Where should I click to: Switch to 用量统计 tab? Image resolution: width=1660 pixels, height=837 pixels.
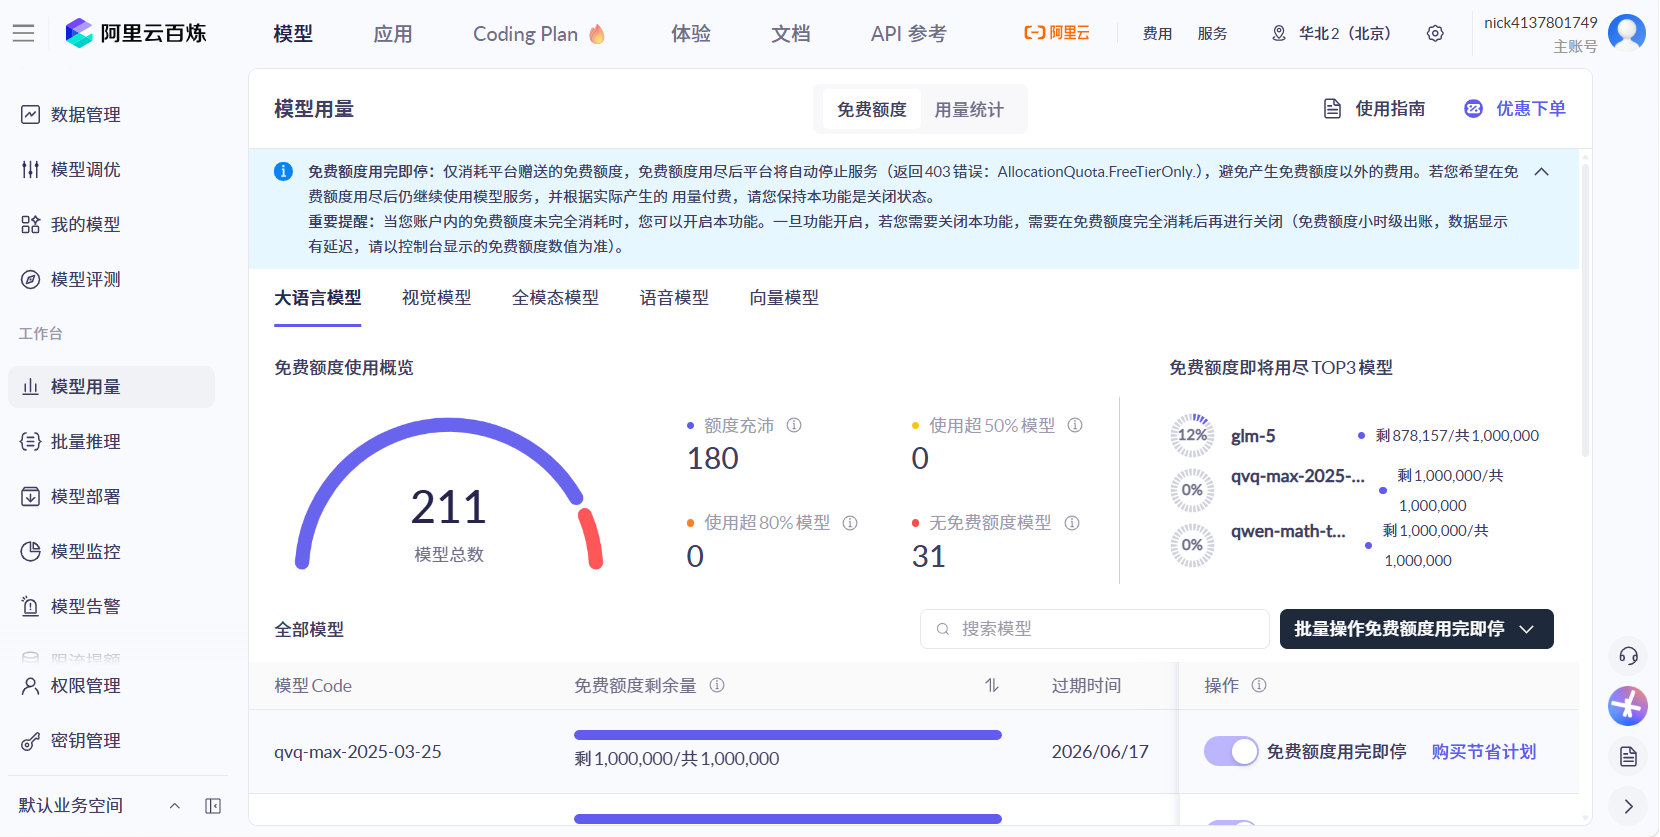(969, 109)
